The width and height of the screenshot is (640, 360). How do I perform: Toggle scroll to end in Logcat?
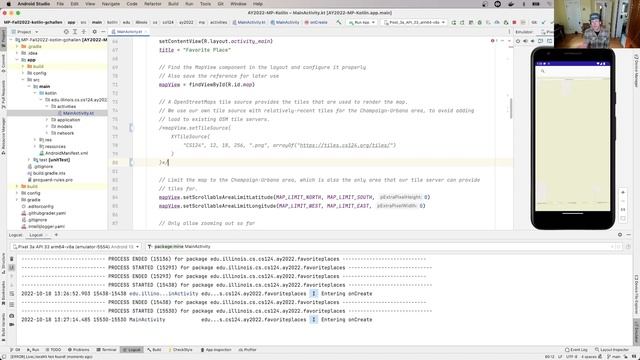point(11,268)
